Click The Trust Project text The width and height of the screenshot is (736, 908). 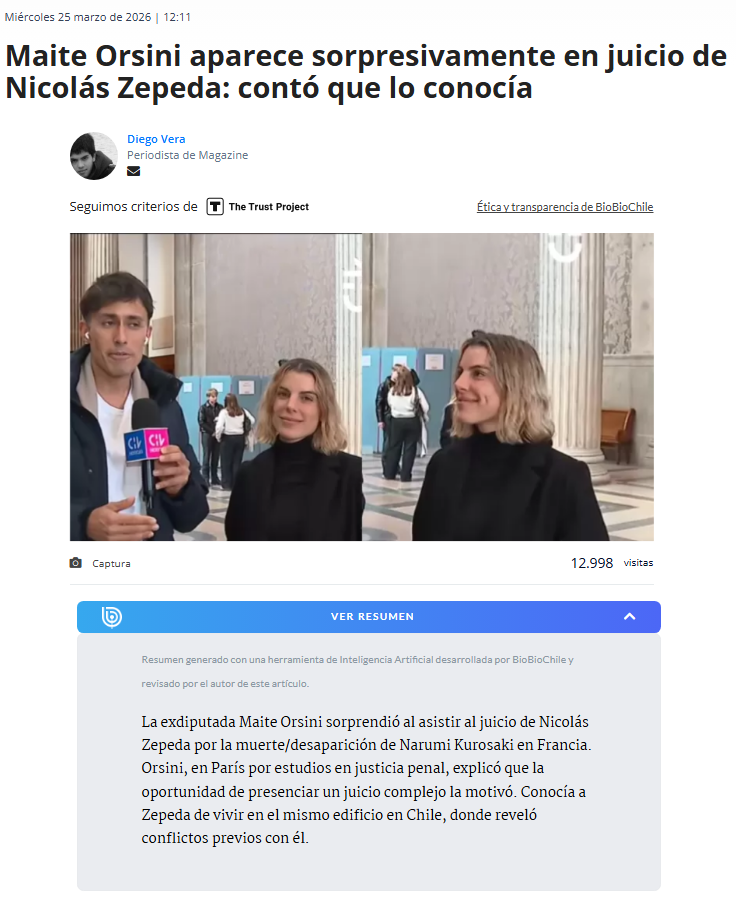tap(269, 207)
